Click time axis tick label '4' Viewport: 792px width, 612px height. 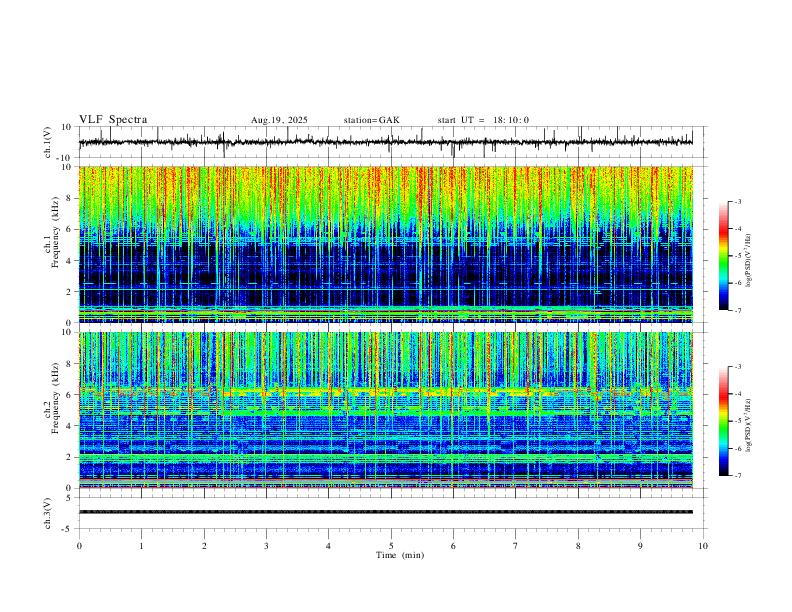[328, 546]
